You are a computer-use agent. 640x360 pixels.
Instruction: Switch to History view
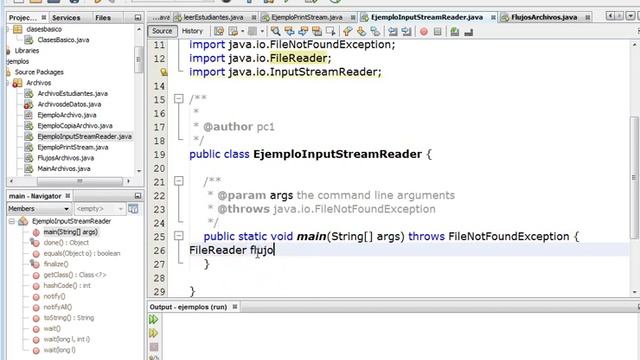[x=192, y=31]
